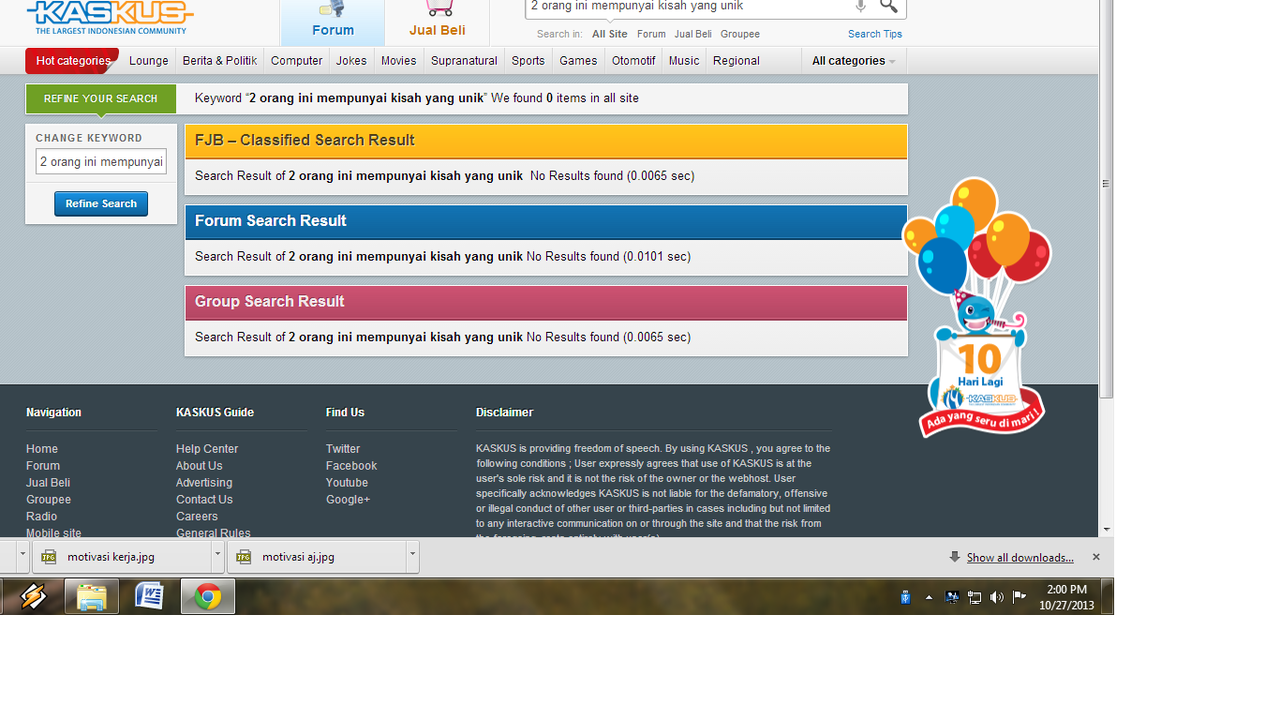Open Search Tips link

pyautogui.click(x=875, y=34)
